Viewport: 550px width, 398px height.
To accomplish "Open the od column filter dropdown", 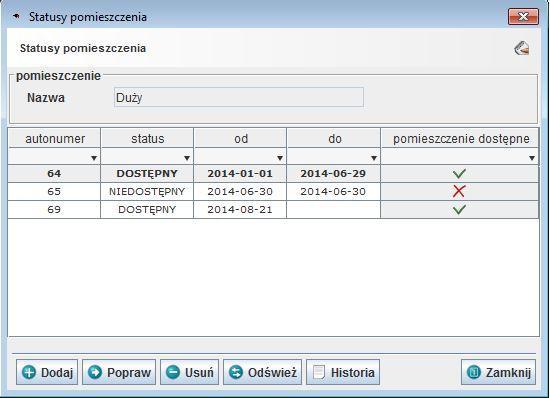I will pos(280,158).
